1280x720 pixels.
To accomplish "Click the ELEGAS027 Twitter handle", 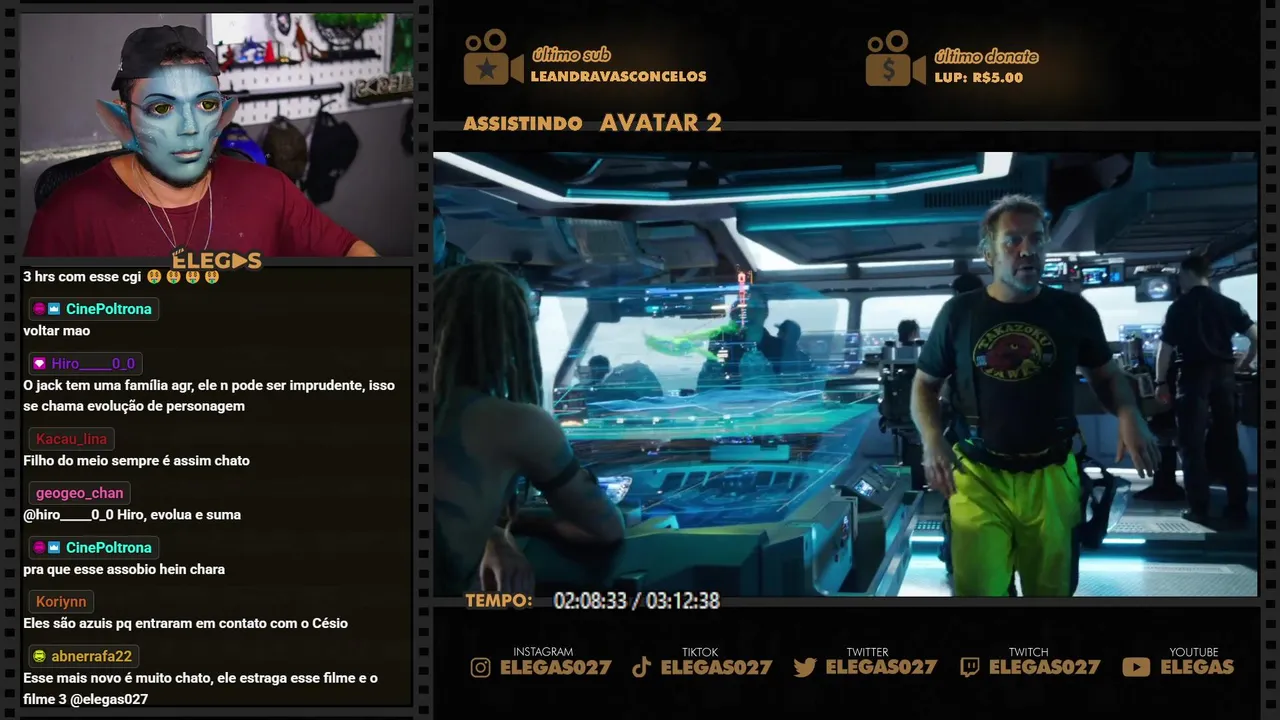I will coord(881,667).
